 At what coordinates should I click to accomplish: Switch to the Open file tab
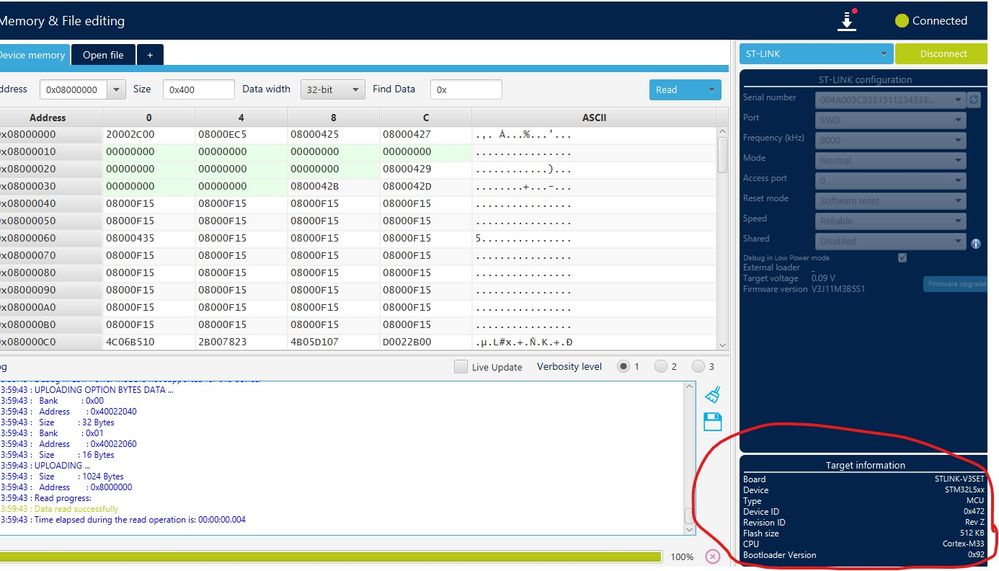tap(103, 55)
